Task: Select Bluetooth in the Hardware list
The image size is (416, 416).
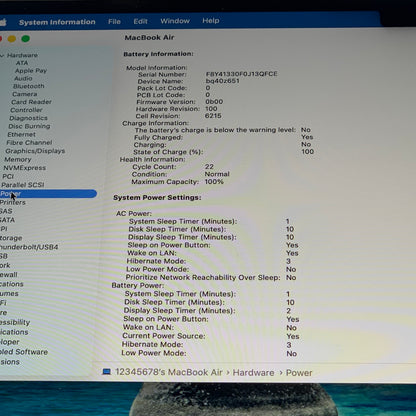Action: click(x=29, y=86)
